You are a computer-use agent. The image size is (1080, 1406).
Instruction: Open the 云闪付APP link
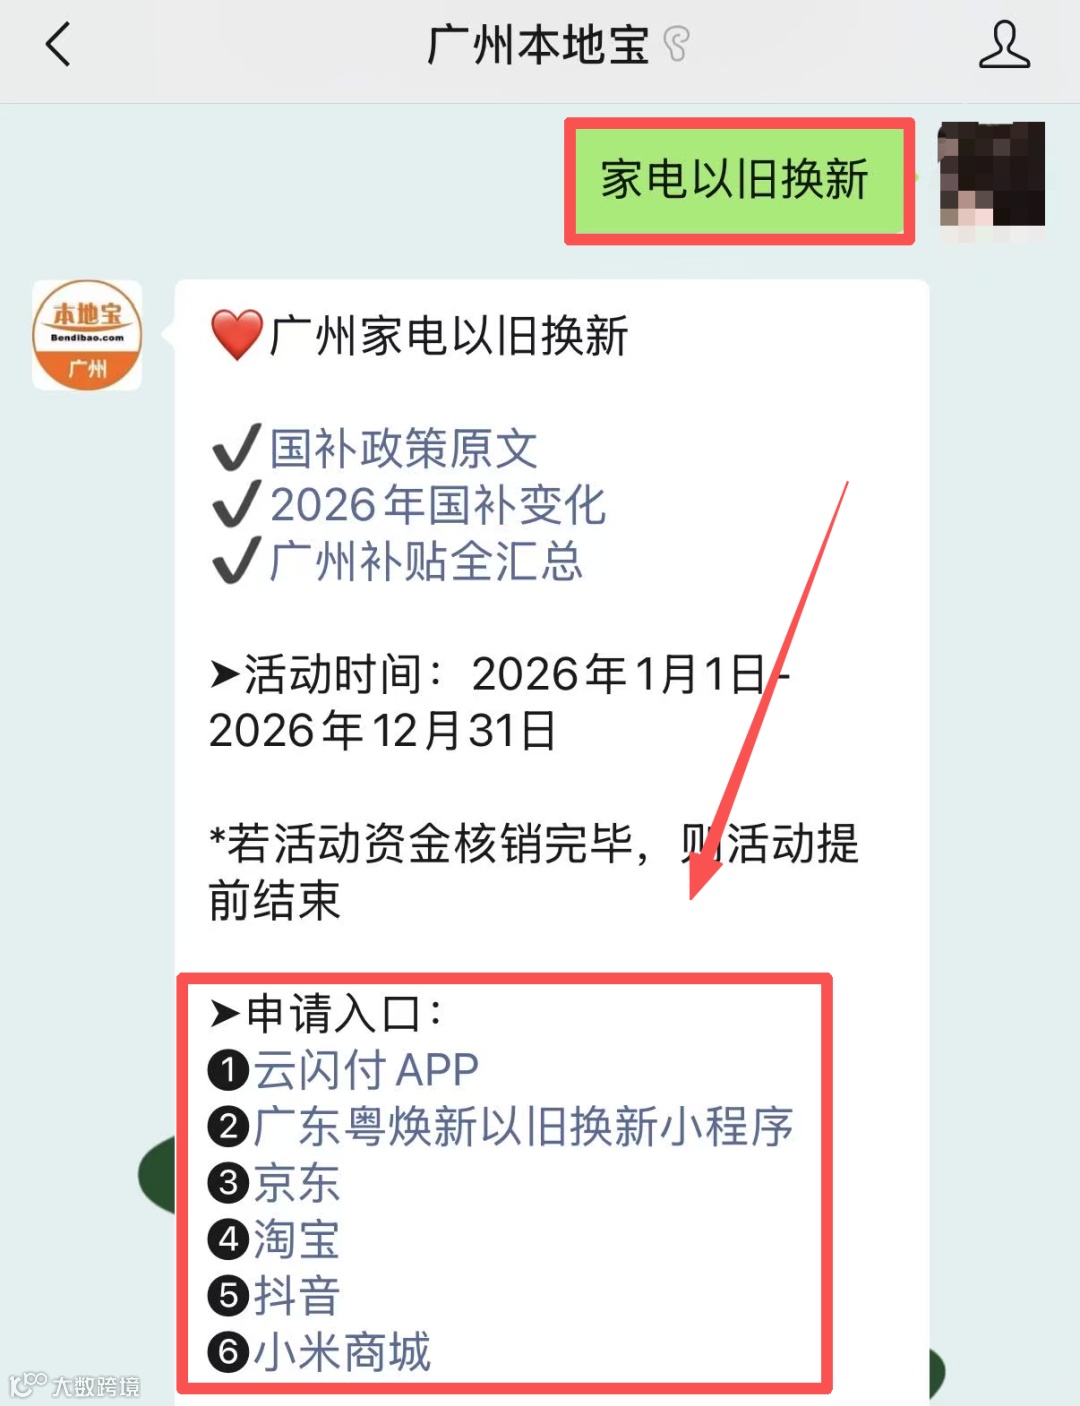pos(366,1070)
